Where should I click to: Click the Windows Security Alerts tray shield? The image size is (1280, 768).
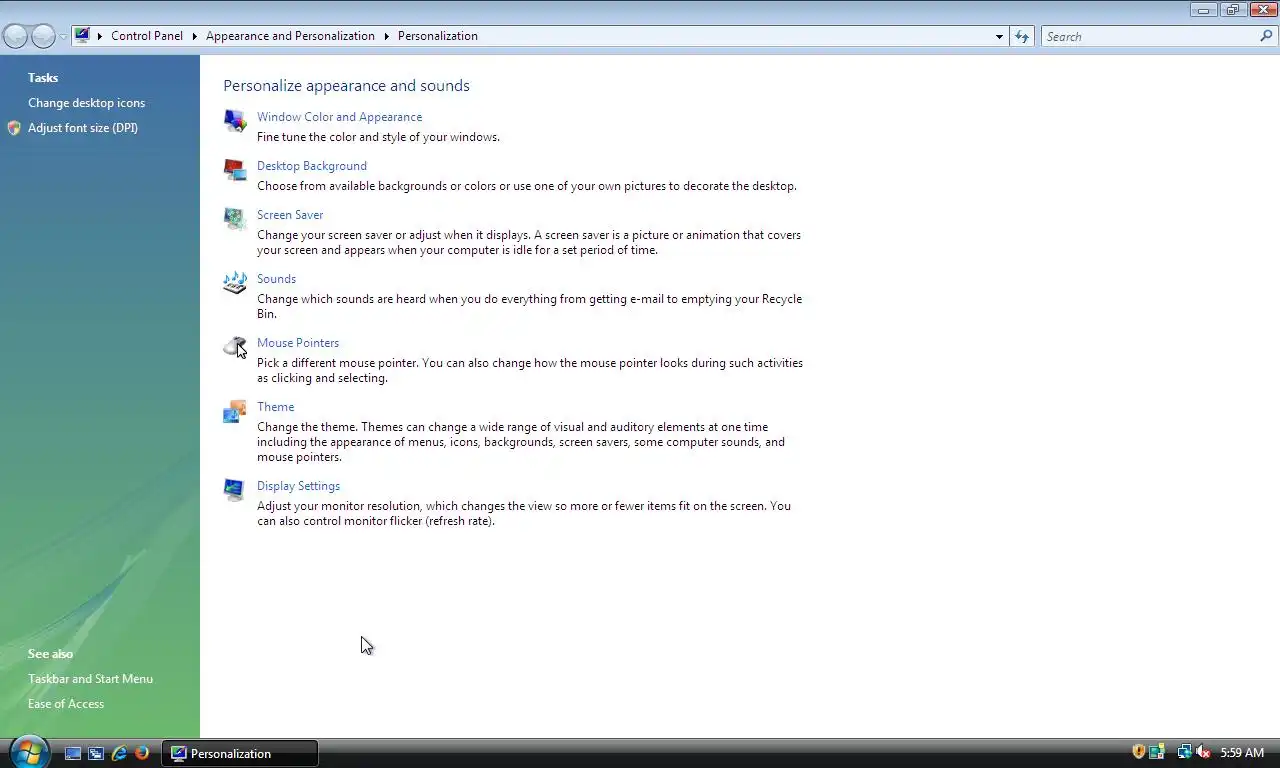click(x=1138, y=752)
